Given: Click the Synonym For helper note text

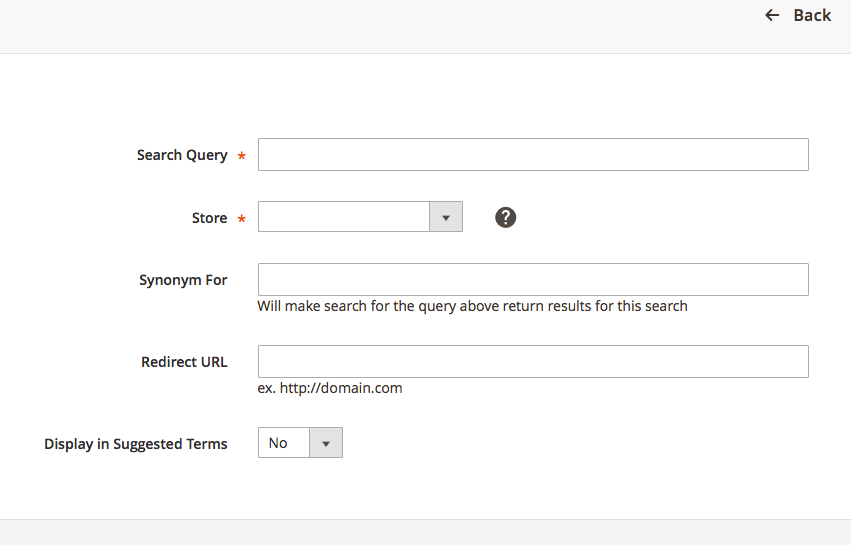Looking at the screenshot, I should pyautogui.click(x=472, y=306).
